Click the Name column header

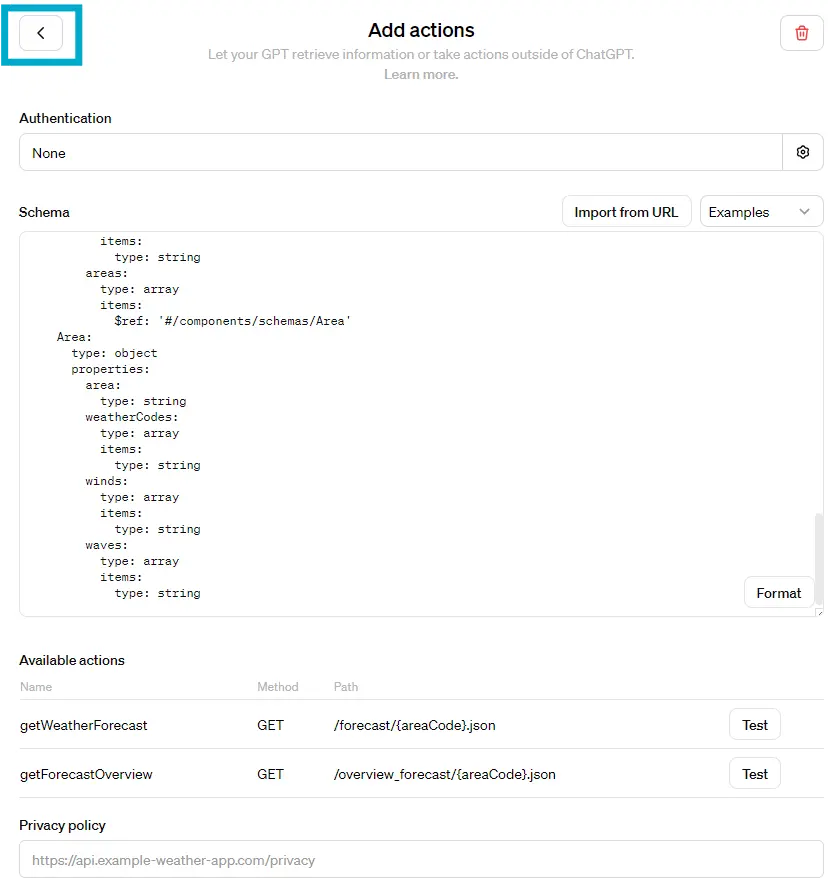pyautogui.click(x=36, y=687)
